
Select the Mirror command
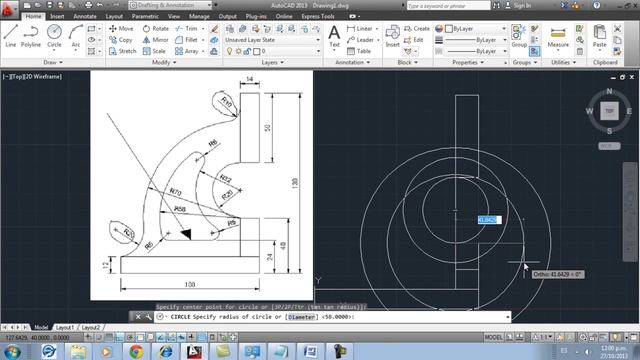pyautogui.click(x=156, y=40)
